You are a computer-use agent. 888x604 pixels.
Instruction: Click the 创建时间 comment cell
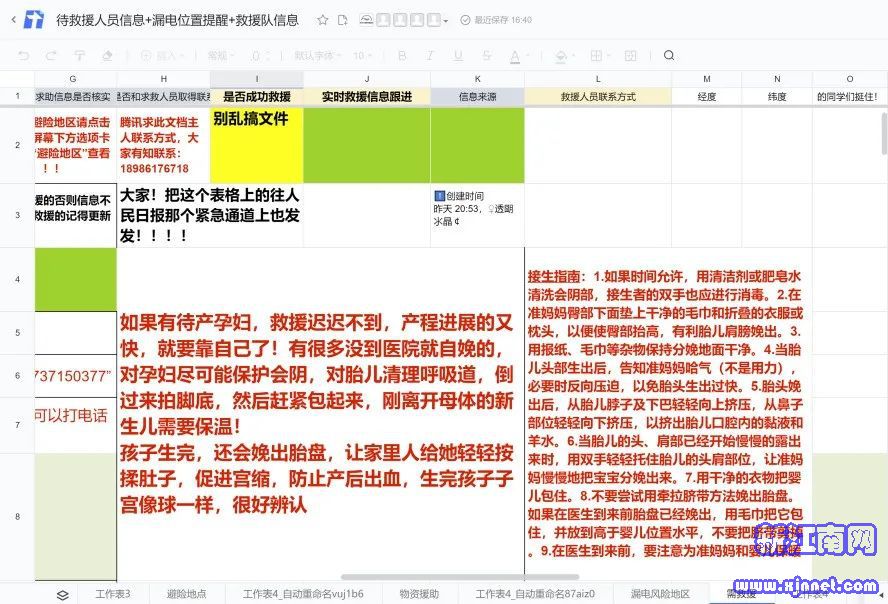pos(477,215)
